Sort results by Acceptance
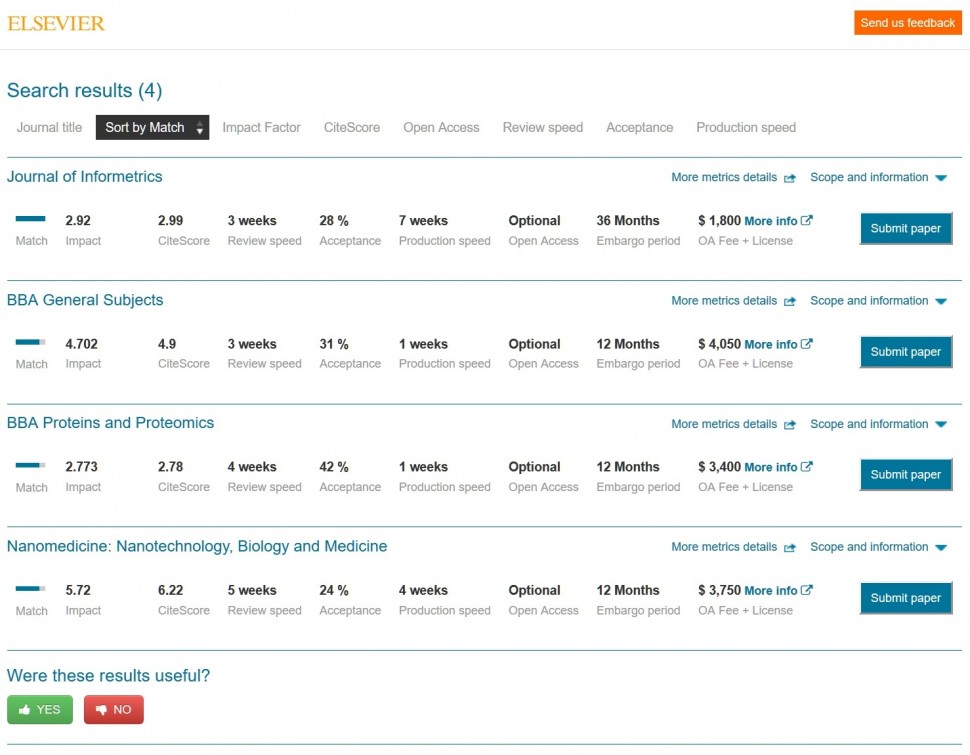 640,127
